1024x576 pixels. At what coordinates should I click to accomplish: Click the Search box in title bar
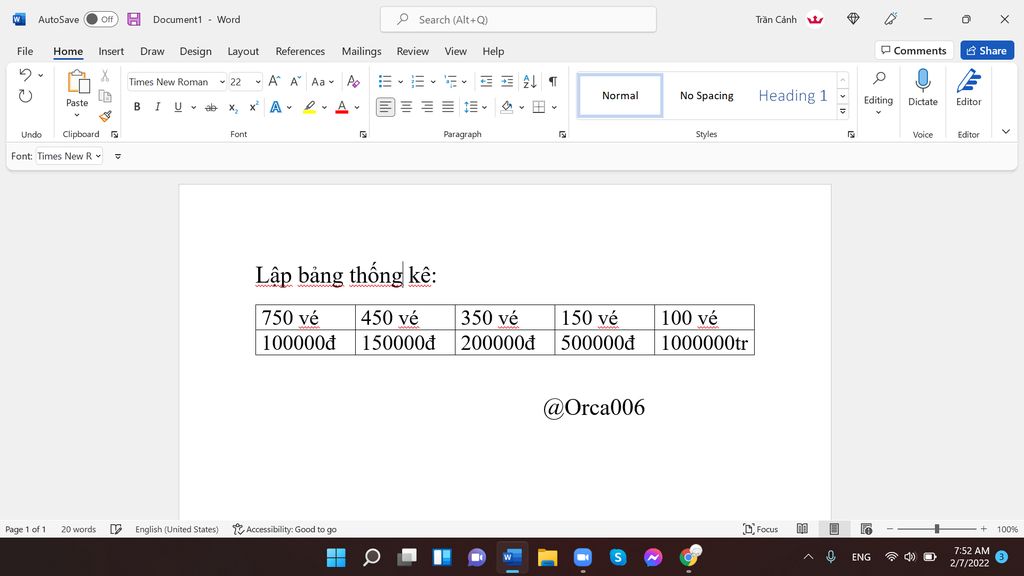coord(519,20)
